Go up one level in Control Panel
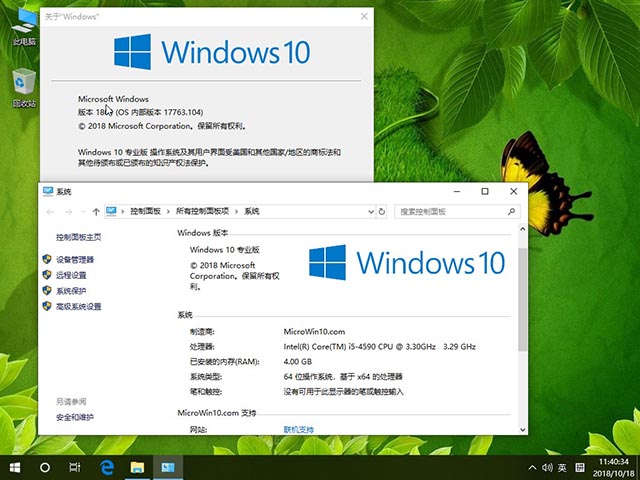Viewport: 640px width, 480px height. [x=96, y=211]
